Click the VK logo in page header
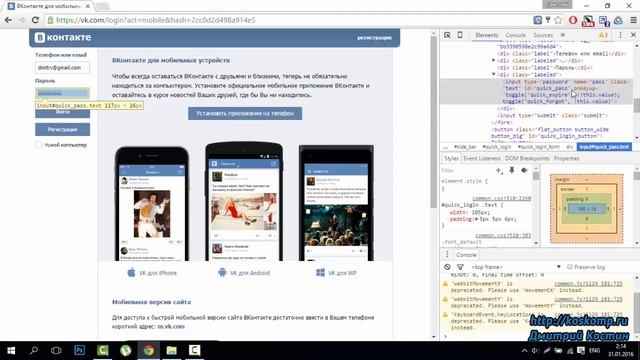 (x=62, y=37)
